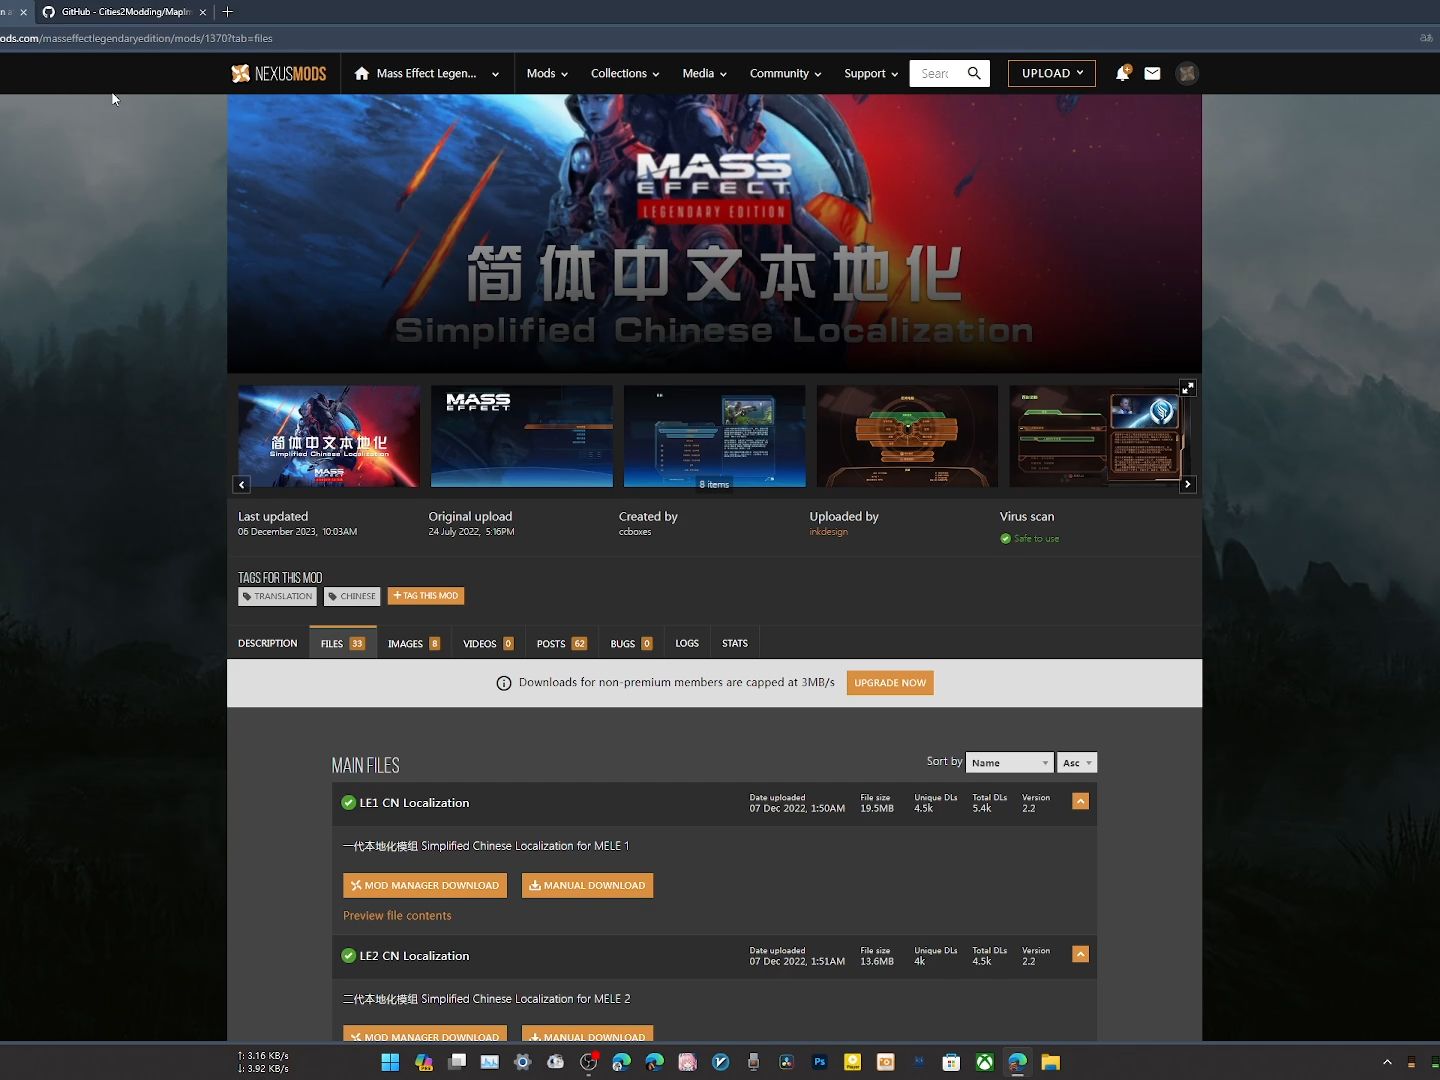Click Manual Download for LE2

click(587, 1034)
